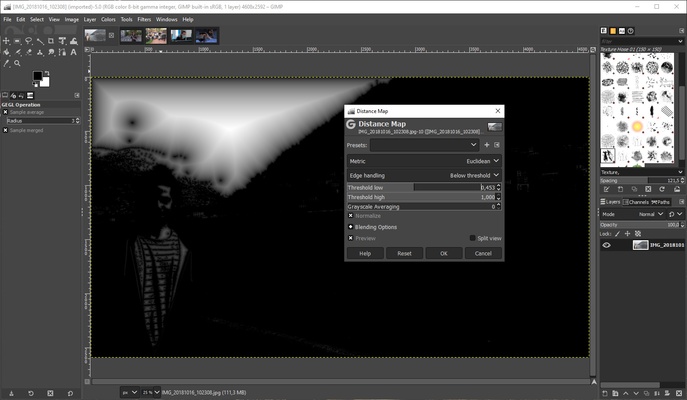Click the delete brush icon

point(648,189)
